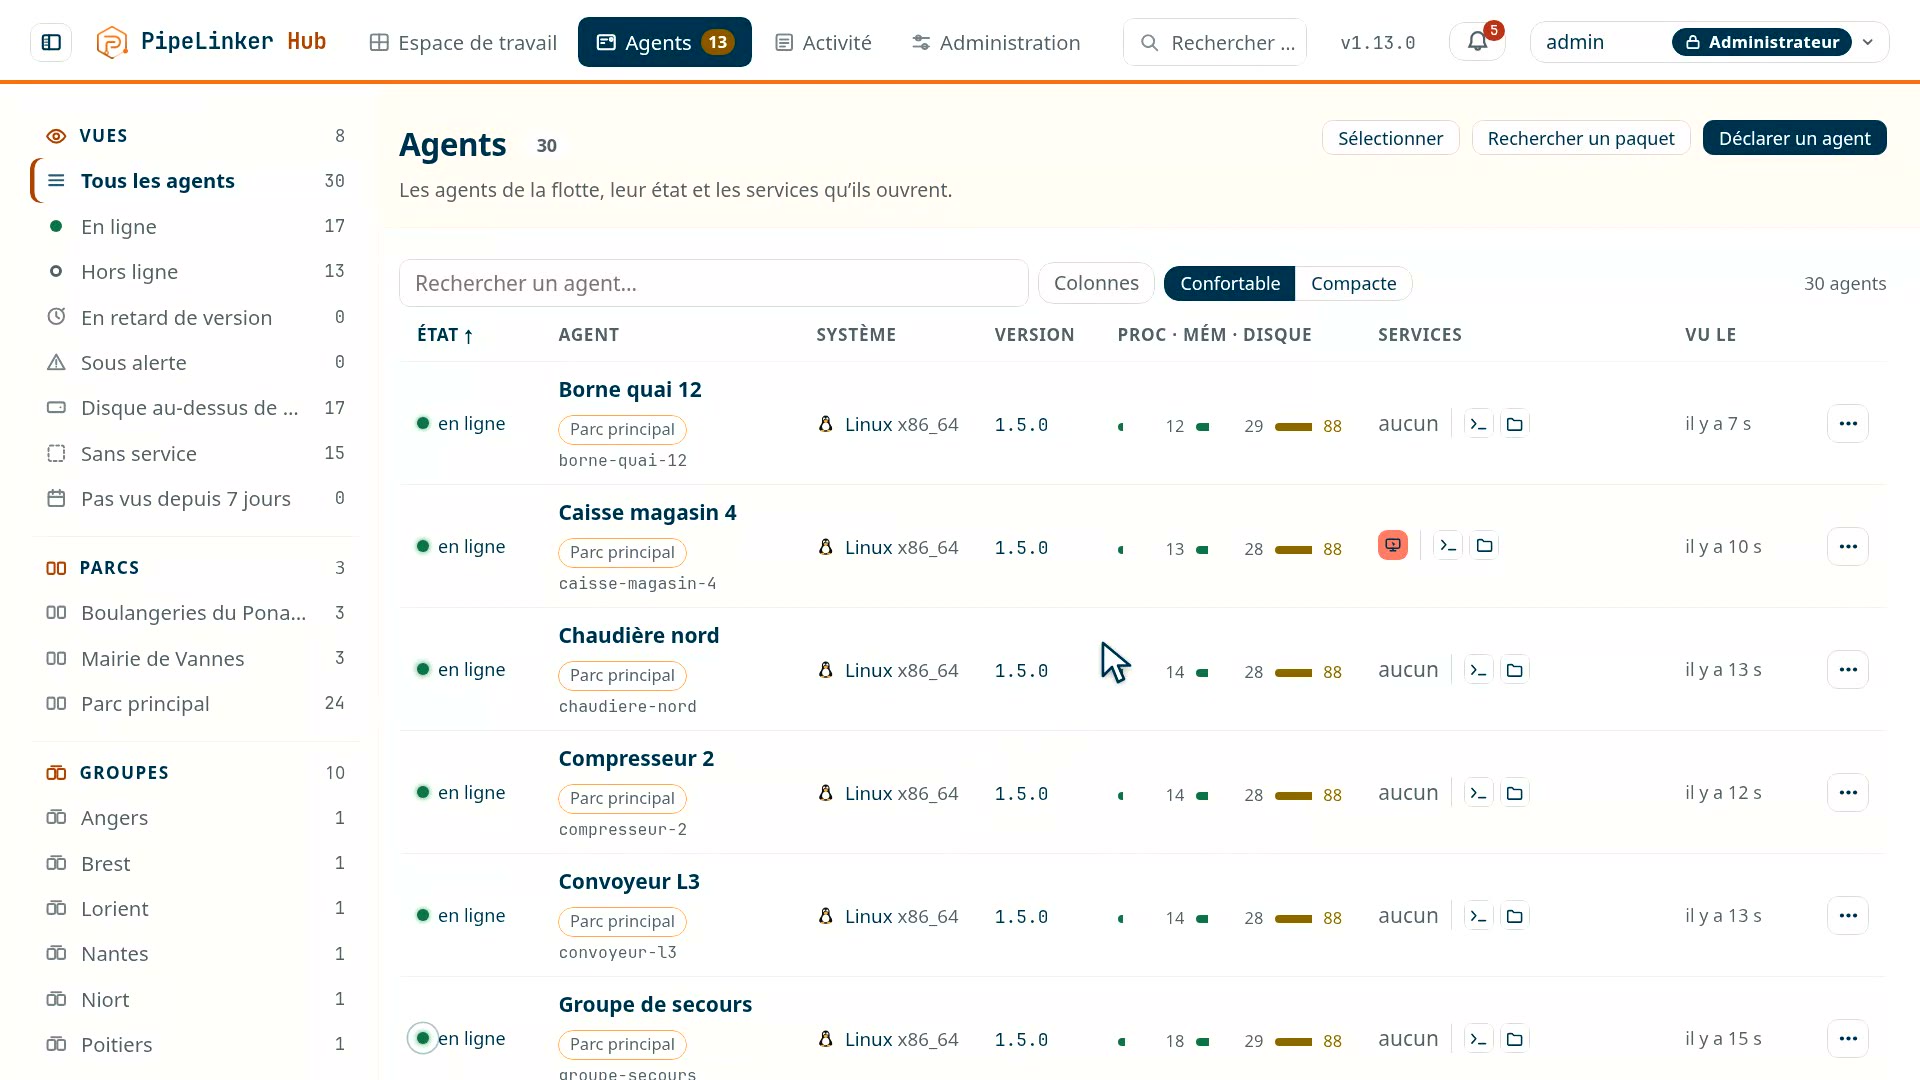
Task: Open remote desktop service for Caisse magasin 4
Action: pos(1393,545)
